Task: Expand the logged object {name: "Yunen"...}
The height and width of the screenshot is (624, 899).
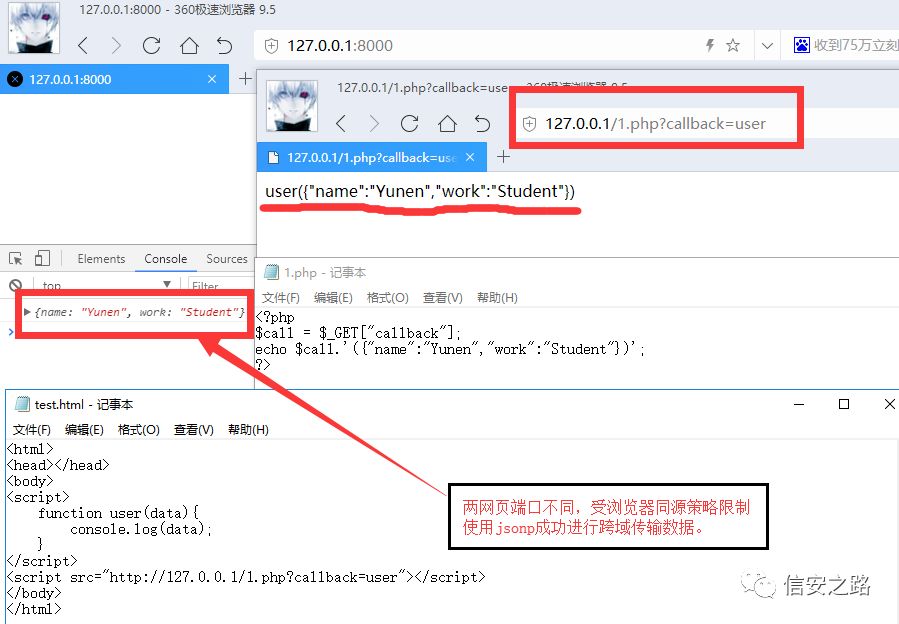Action: [27, 312]
